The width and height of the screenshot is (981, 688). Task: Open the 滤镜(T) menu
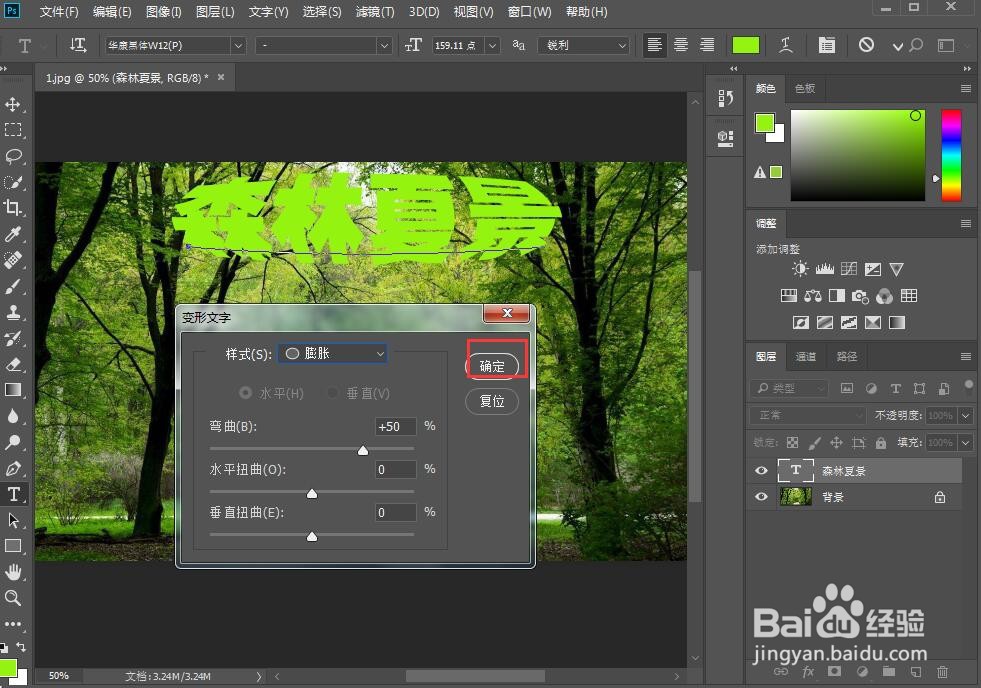click(375, 12)
